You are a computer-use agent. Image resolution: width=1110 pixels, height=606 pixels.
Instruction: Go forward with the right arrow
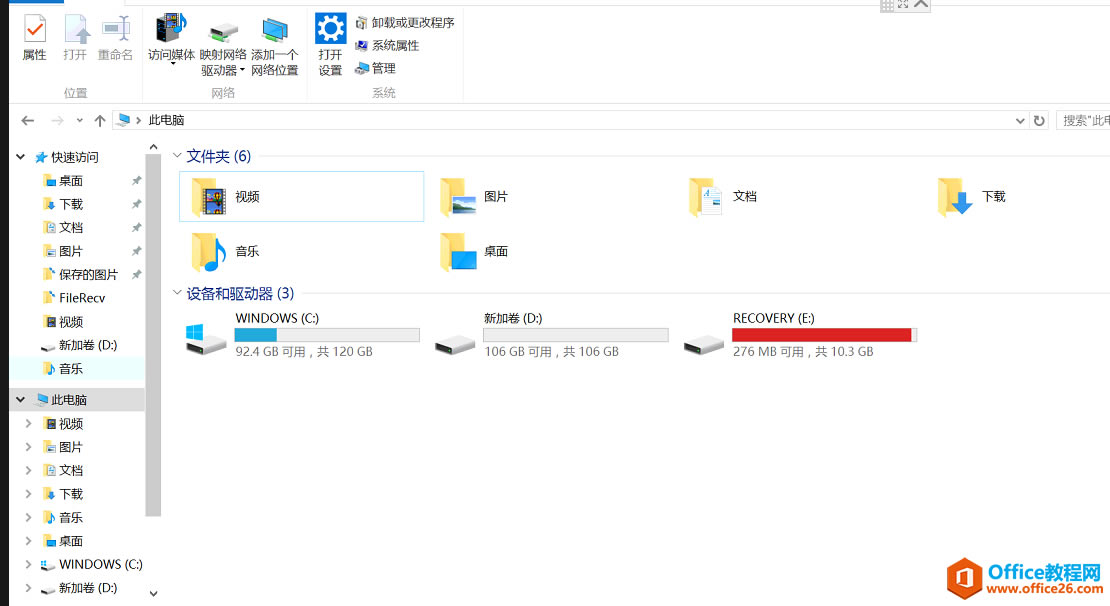[x=57, y=120]
